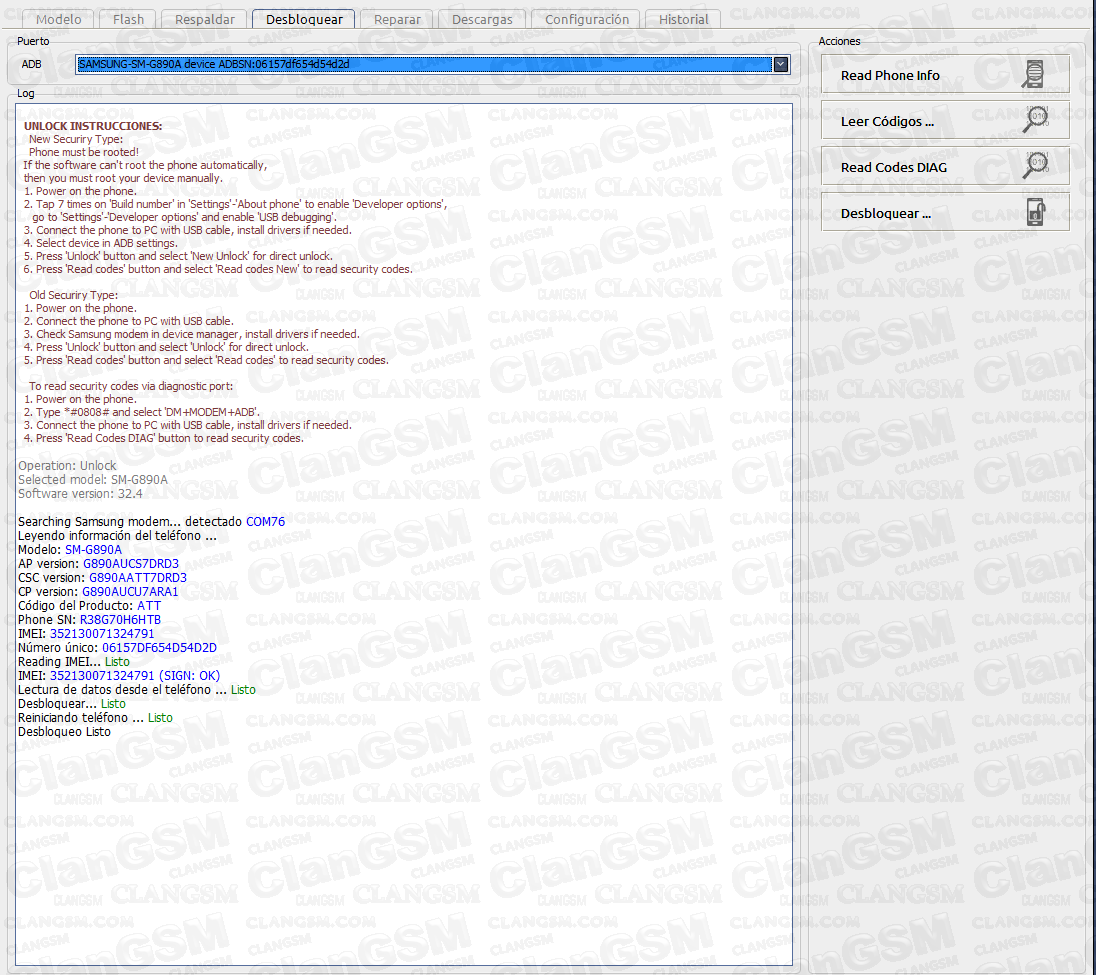Image resolution: width=1096 pixels, height=975 pixels.
Task: Click AP version value G890AUCS7DRD3
Action: click(131, 563)
